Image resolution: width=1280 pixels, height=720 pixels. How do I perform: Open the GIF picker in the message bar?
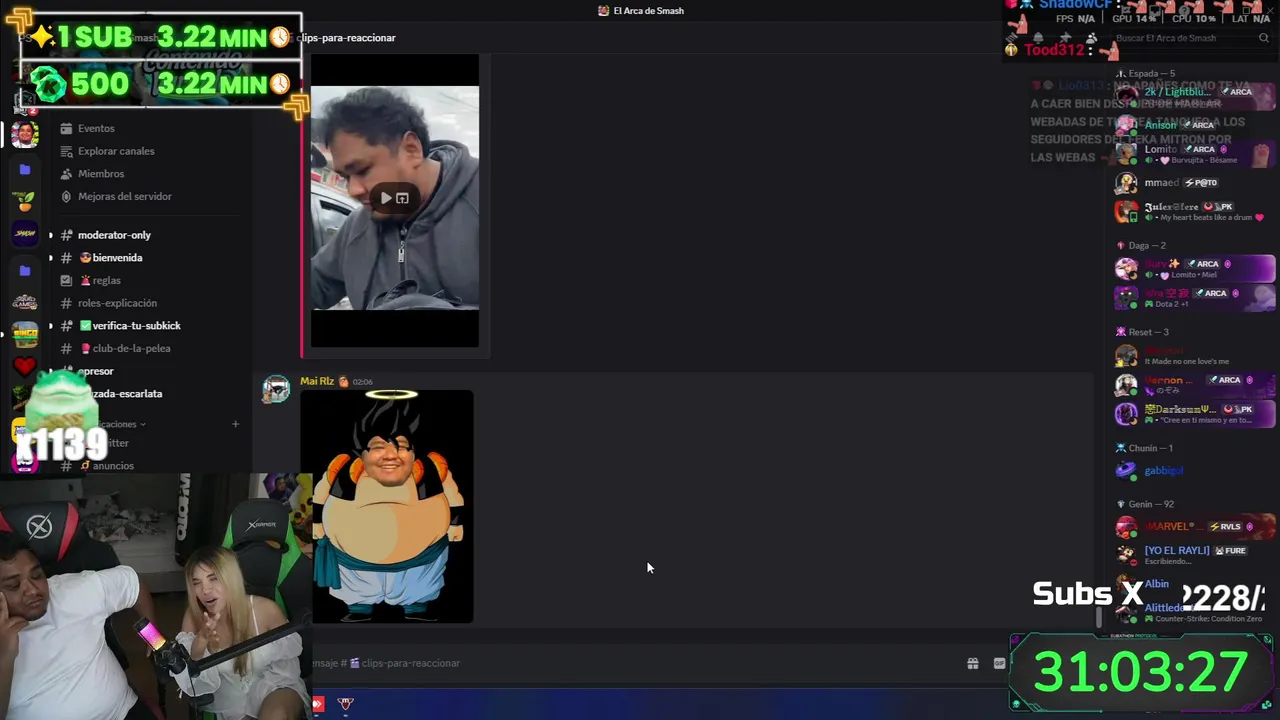(999, 663)
